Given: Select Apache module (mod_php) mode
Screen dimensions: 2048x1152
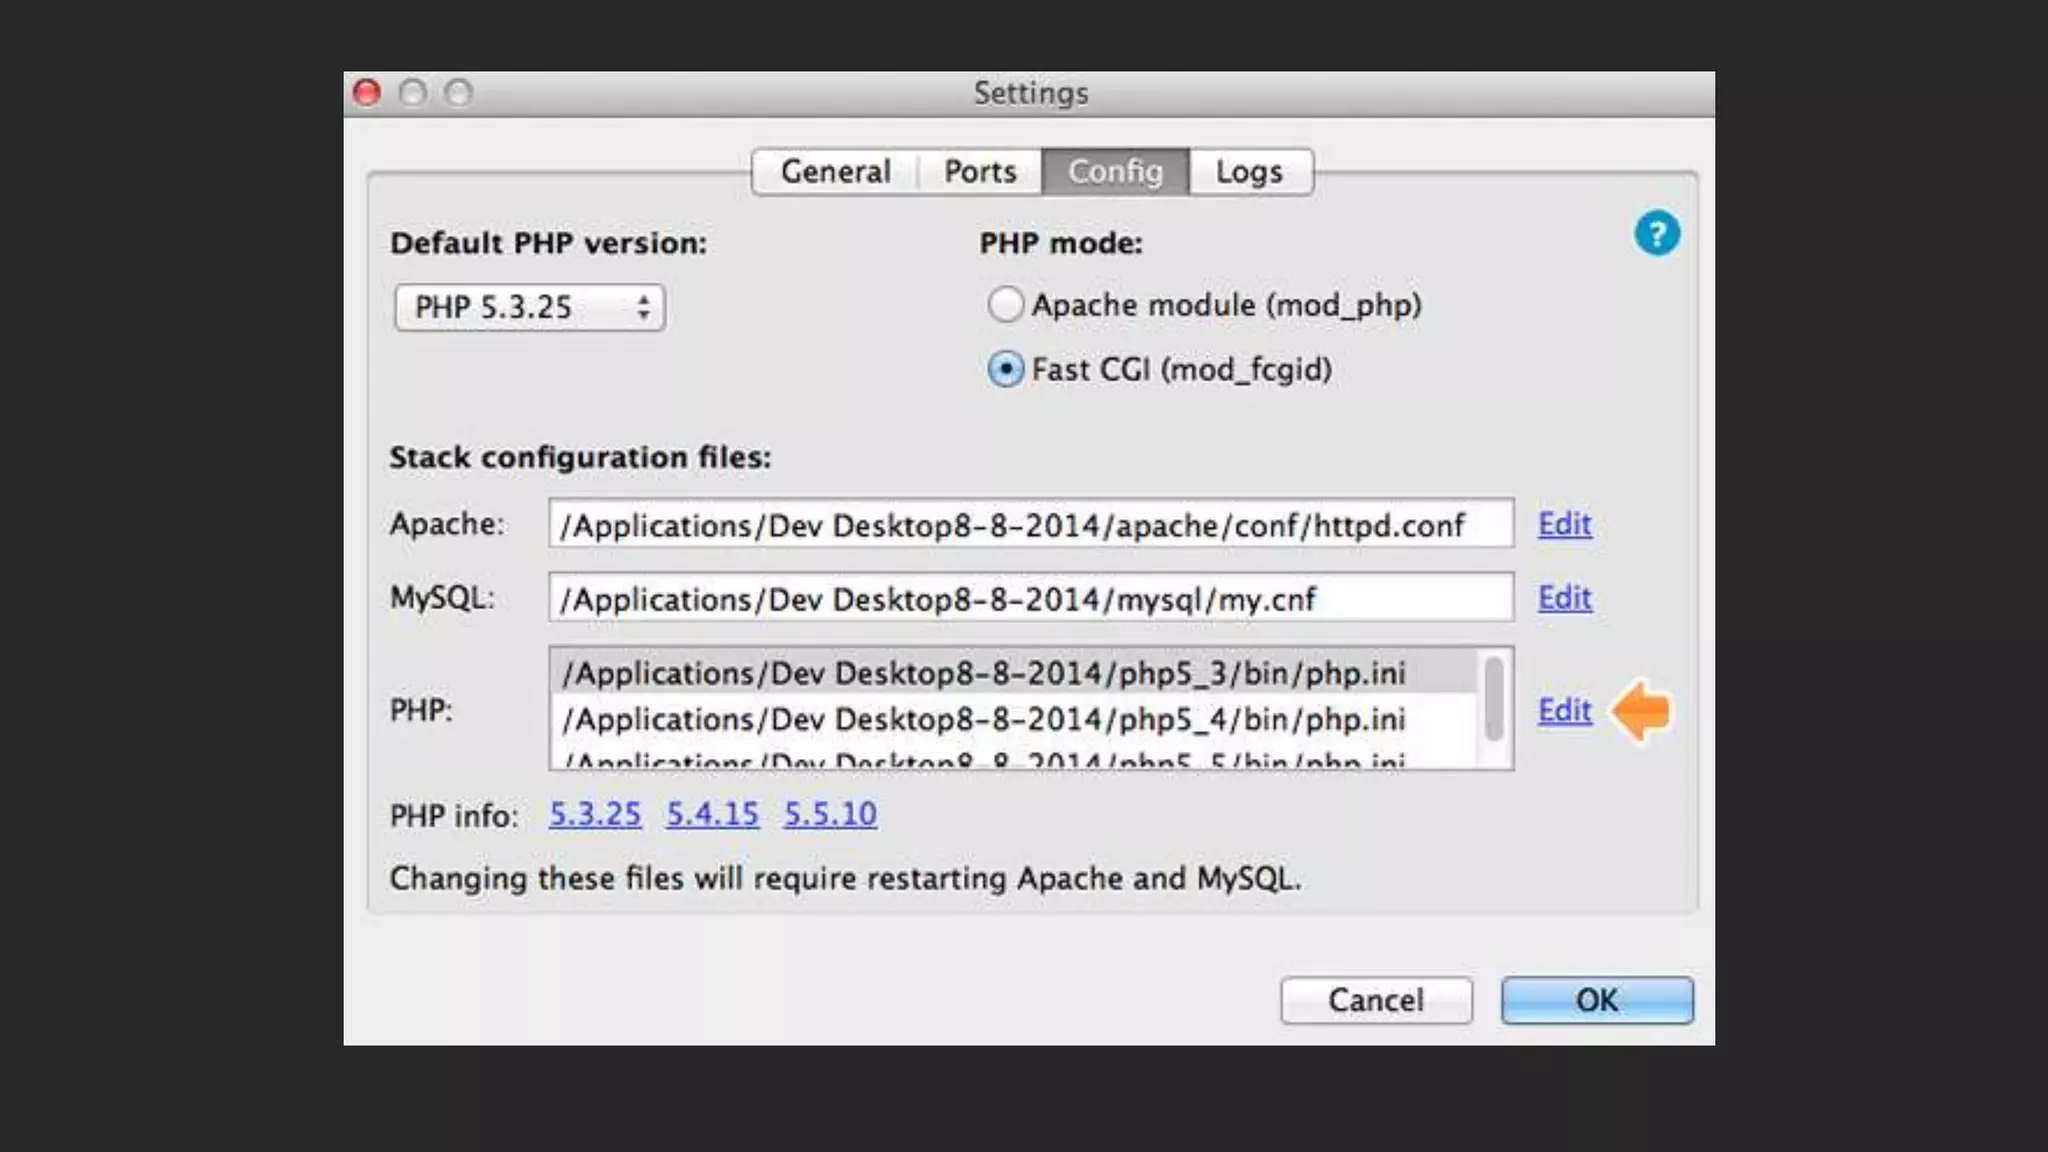Looking at the screenshot, I should 1005,305.
